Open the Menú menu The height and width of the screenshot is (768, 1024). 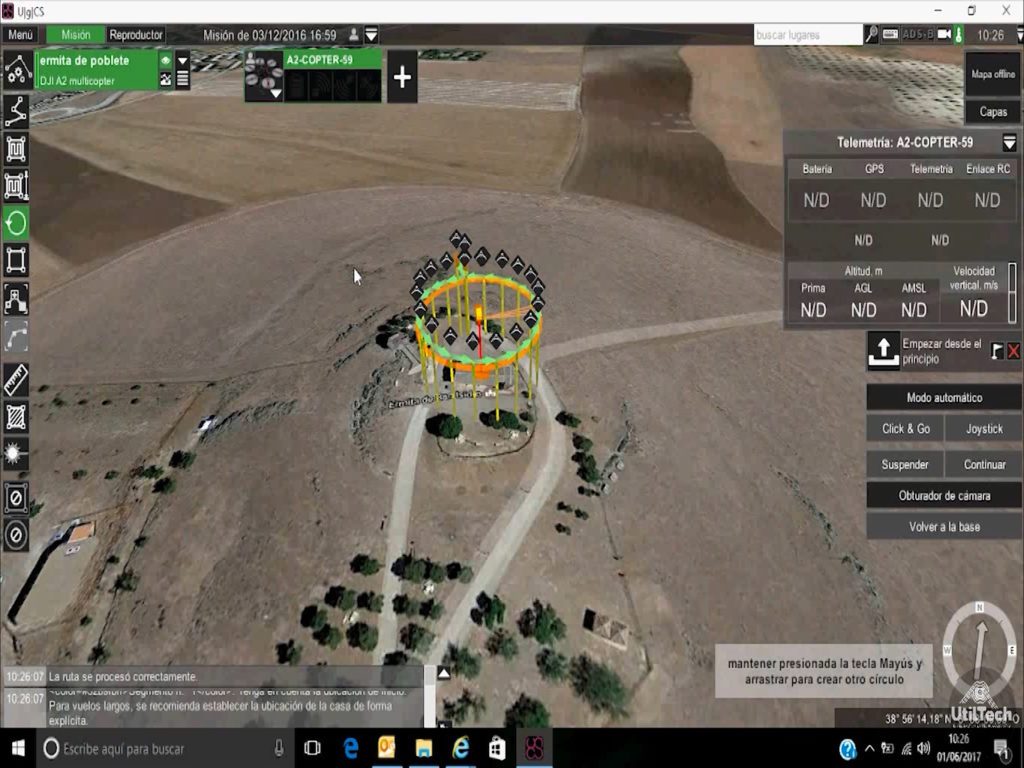(20, 35)
